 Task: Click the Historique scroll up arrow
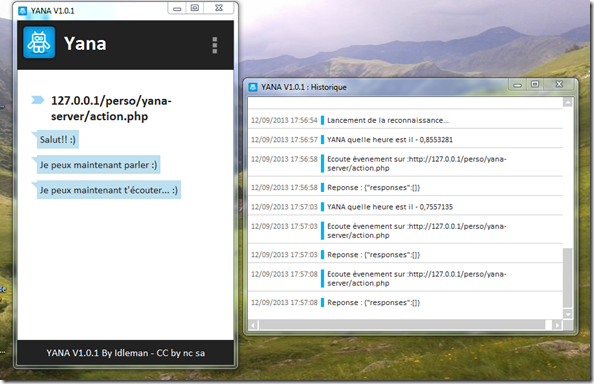pyautogui.click(x=567, y=102)
